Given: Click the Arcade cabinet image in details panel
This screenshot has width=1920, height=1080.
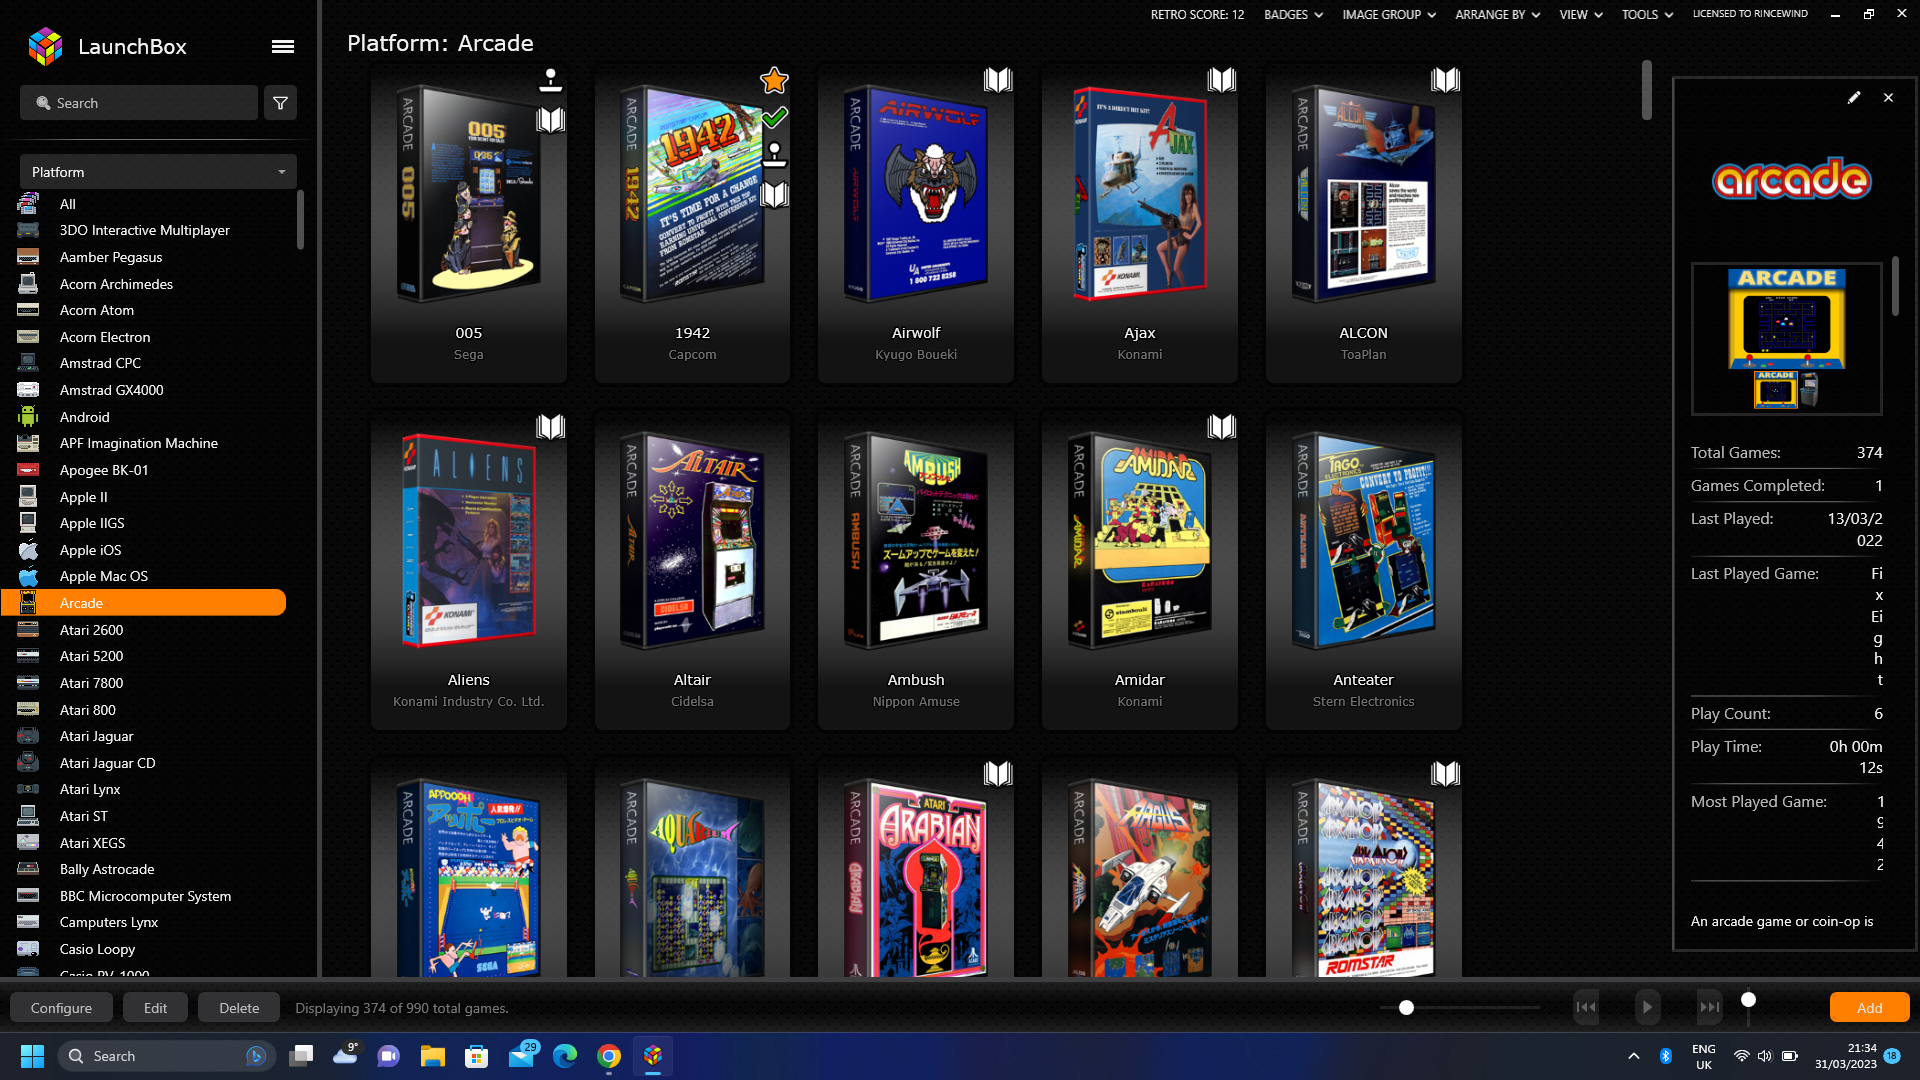Looking at the screenshot, I should (1787, 339).
